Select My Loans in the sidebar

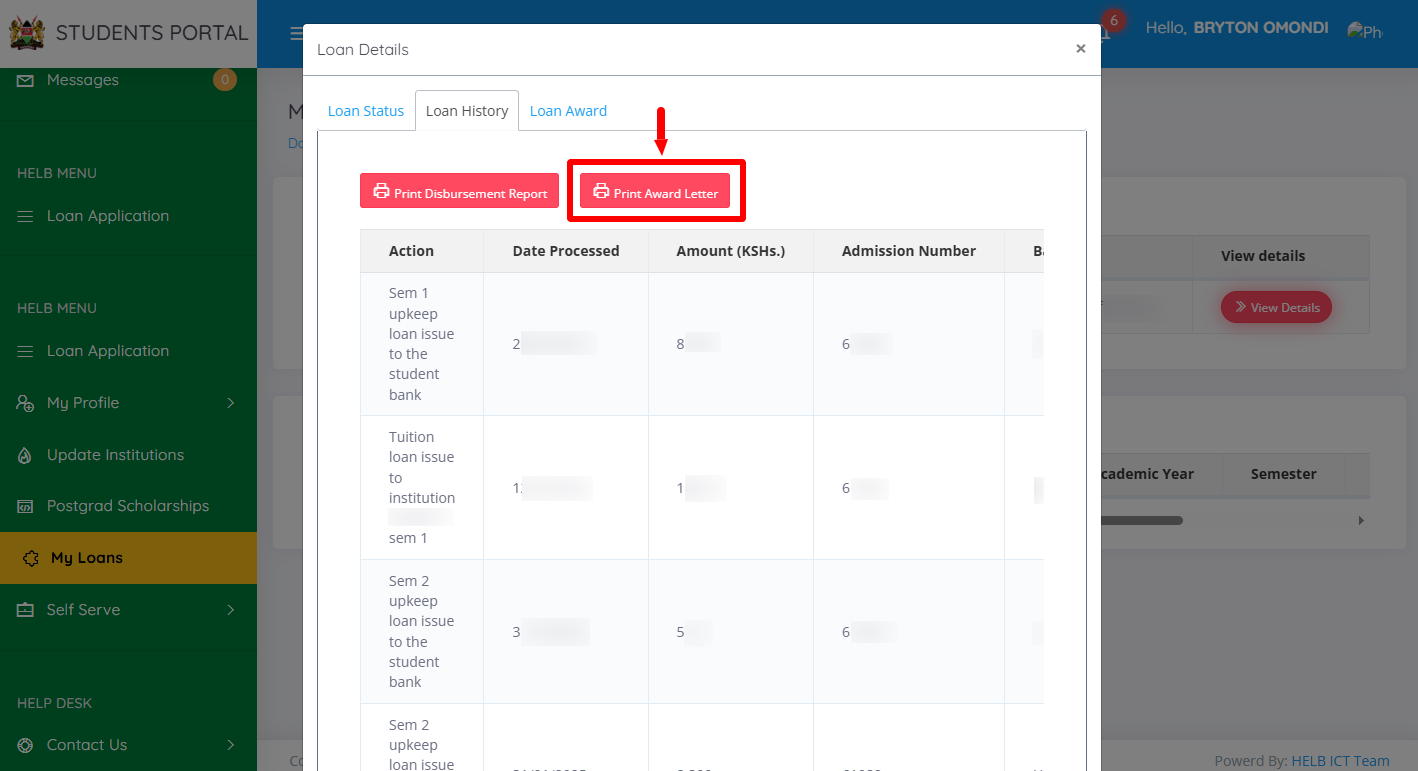click(128, 558)
